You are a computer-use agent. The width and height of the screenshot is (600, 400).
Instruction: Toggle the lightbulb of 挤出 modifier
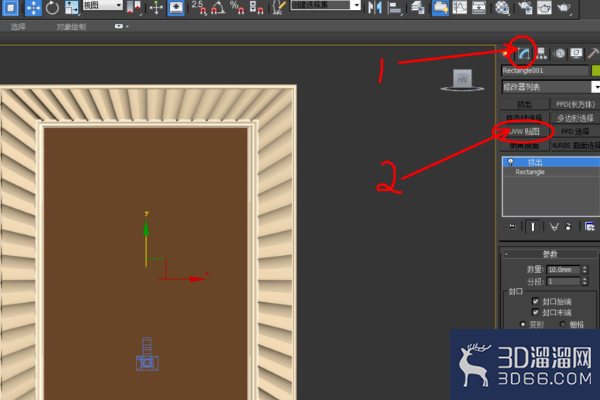click(510, 162)
